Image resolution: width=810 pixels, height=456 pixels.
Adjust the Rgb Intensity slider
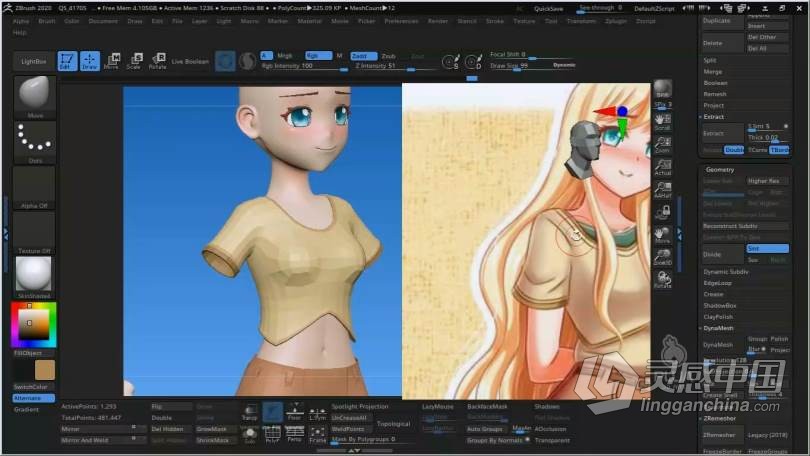(305, 66)
